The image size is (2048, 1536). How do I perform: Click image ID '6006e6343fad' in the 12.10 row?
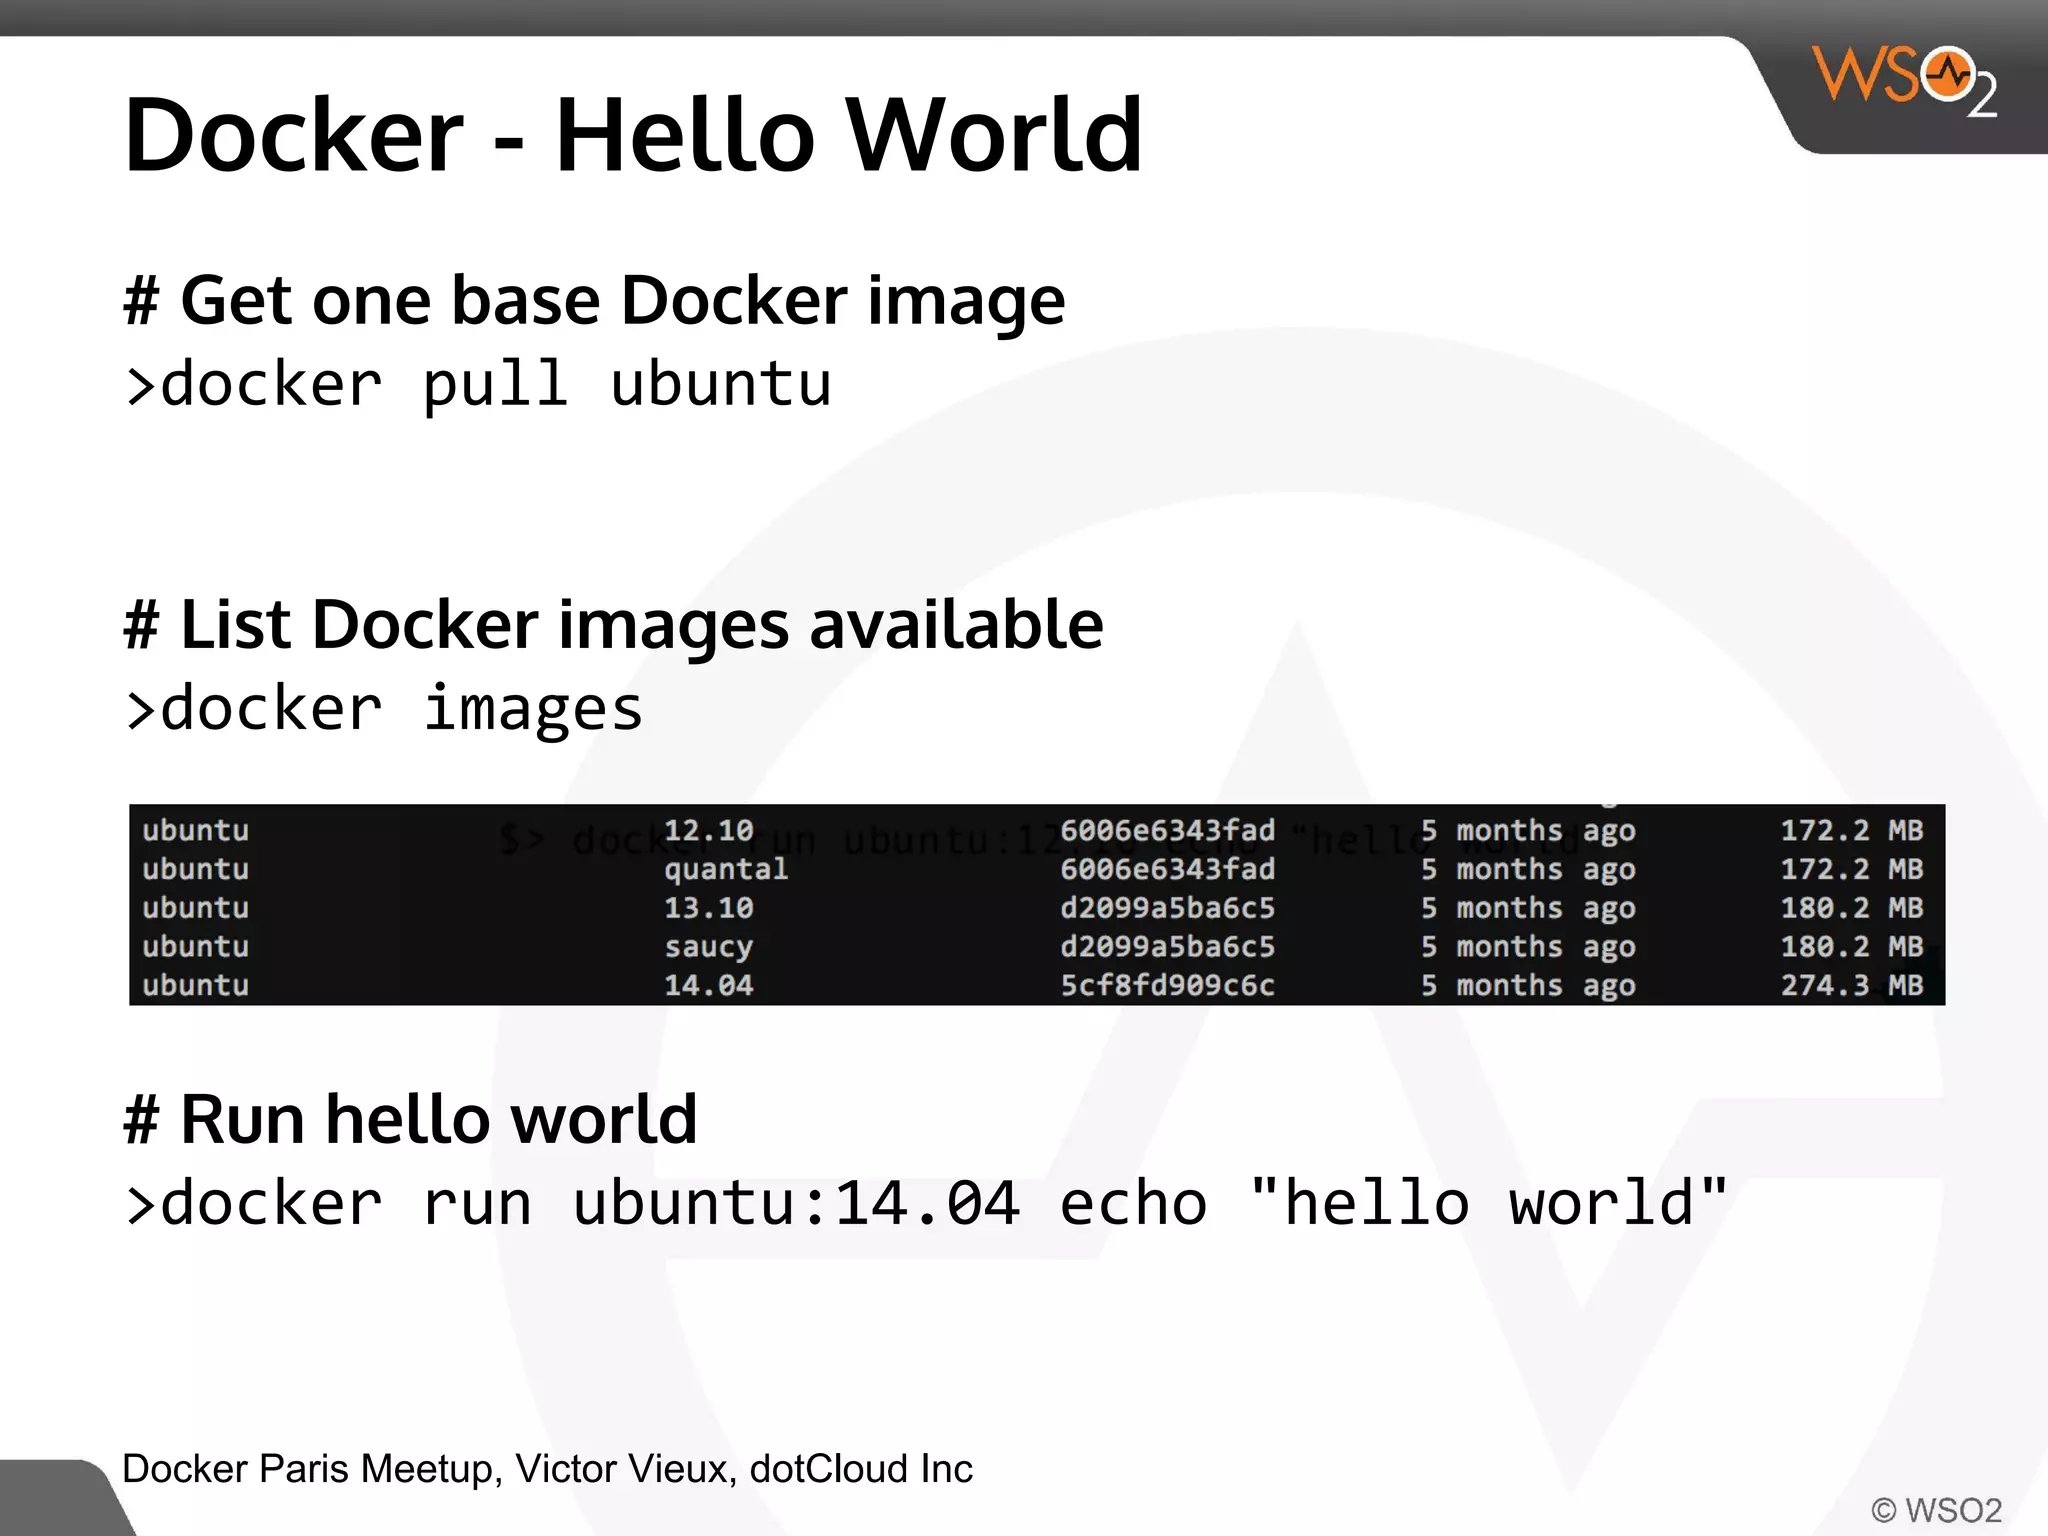click(1167, 830)
